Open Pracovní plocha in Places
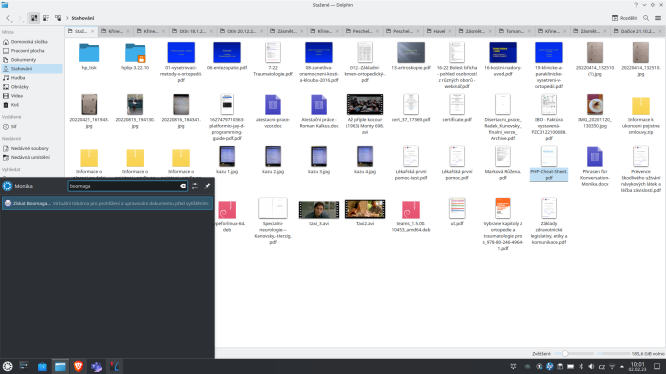666x374 pixels. pos(27,51)
